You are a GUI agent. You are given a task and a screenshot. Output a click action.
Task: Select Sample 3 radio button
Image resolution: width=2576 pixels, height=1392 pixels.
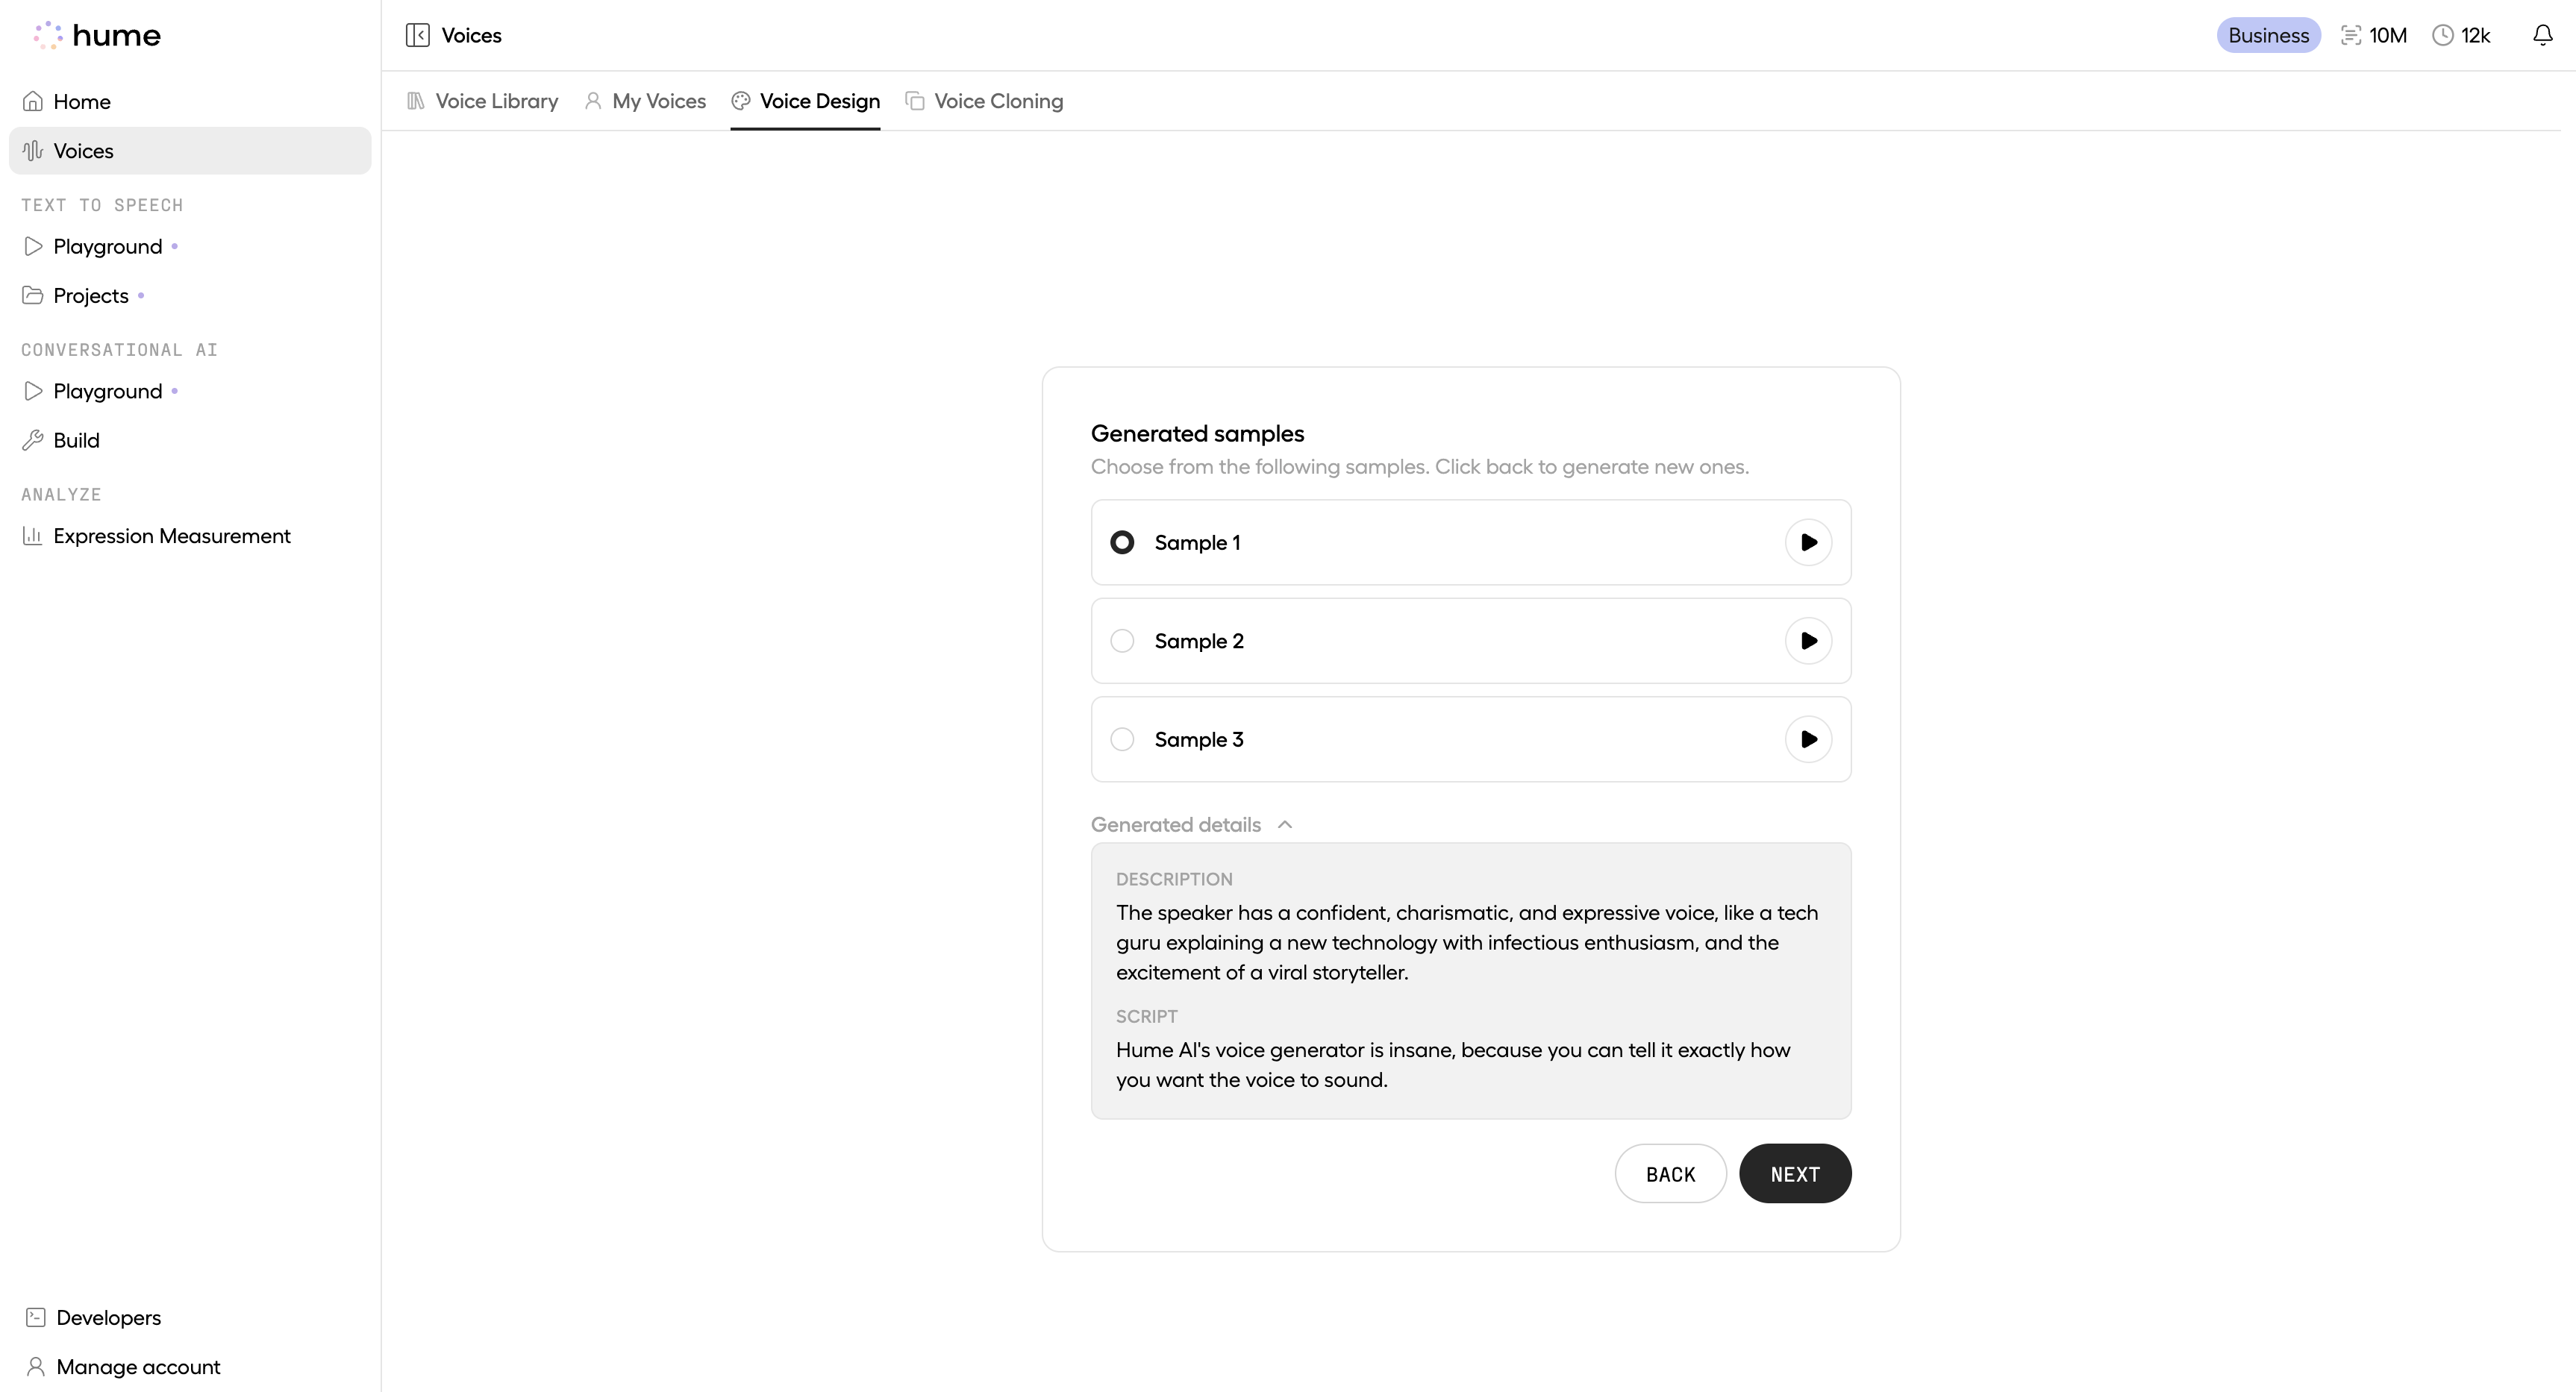click(1122, 739)
